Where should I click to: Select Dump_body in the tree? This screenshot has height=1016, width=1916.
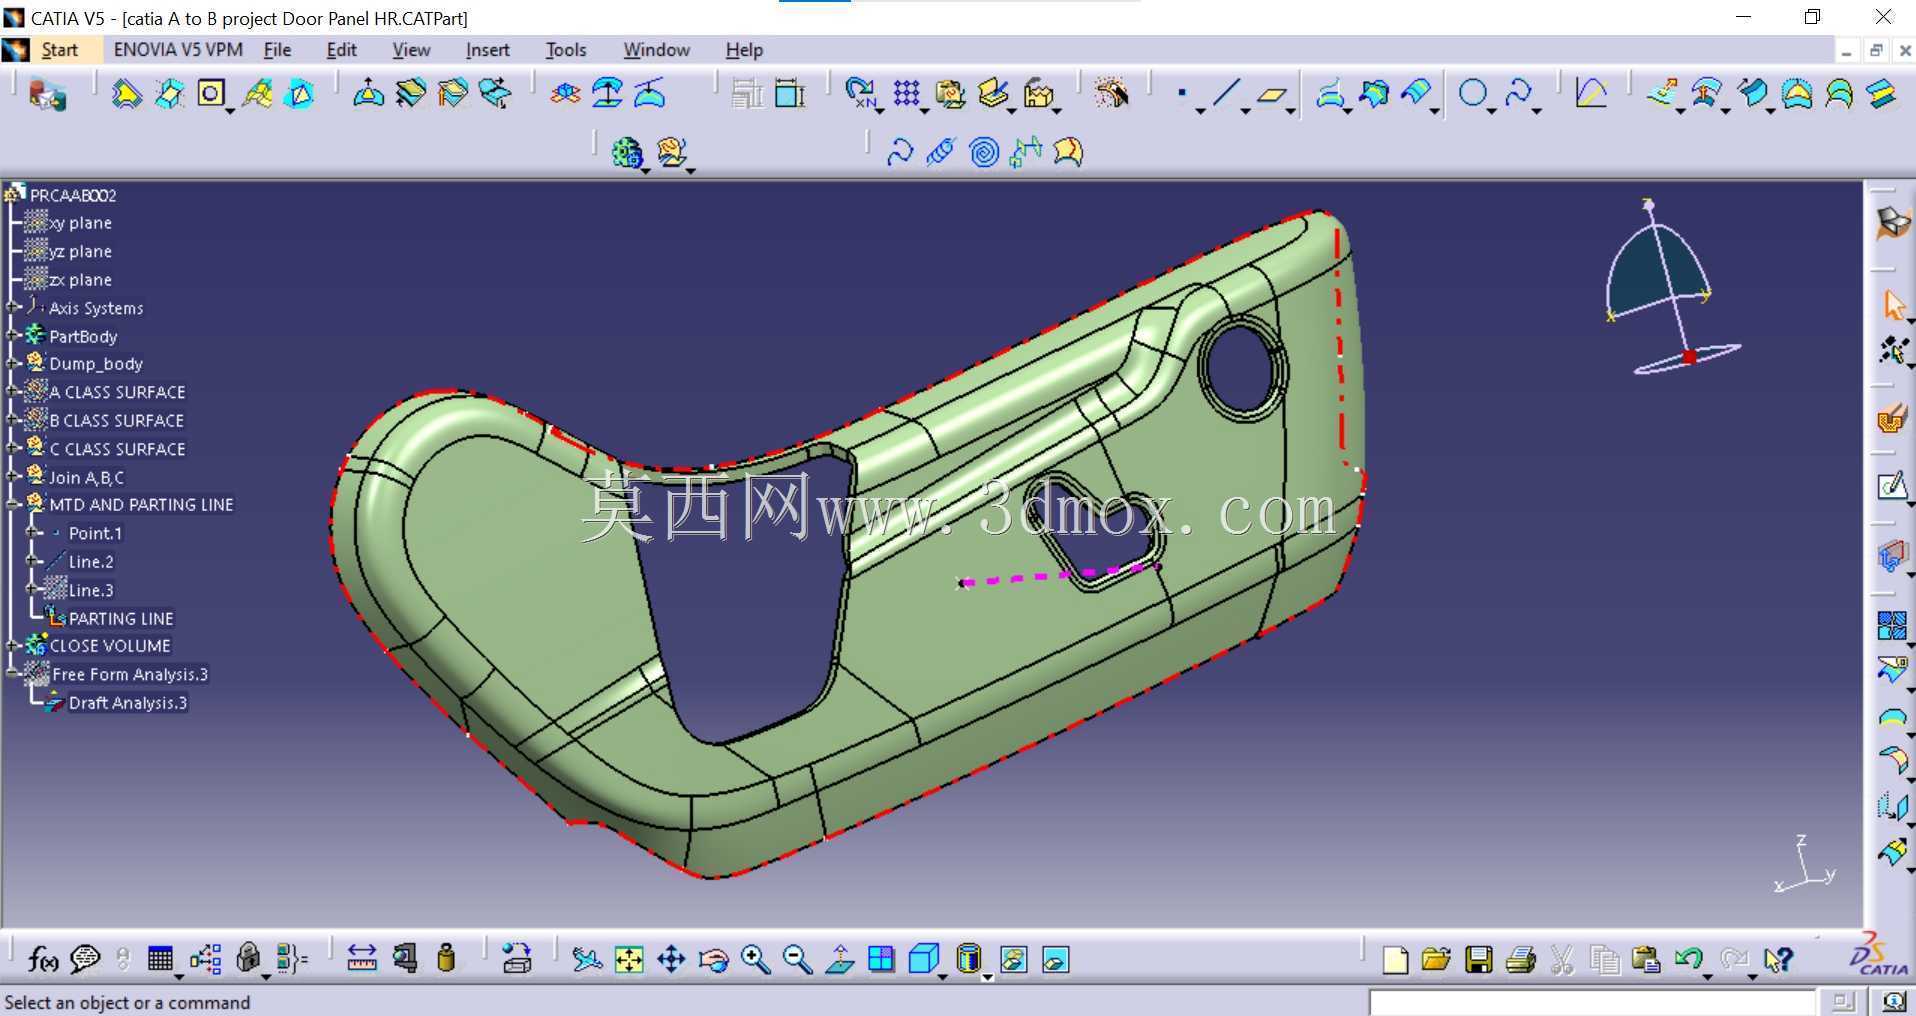coord(96,364)
